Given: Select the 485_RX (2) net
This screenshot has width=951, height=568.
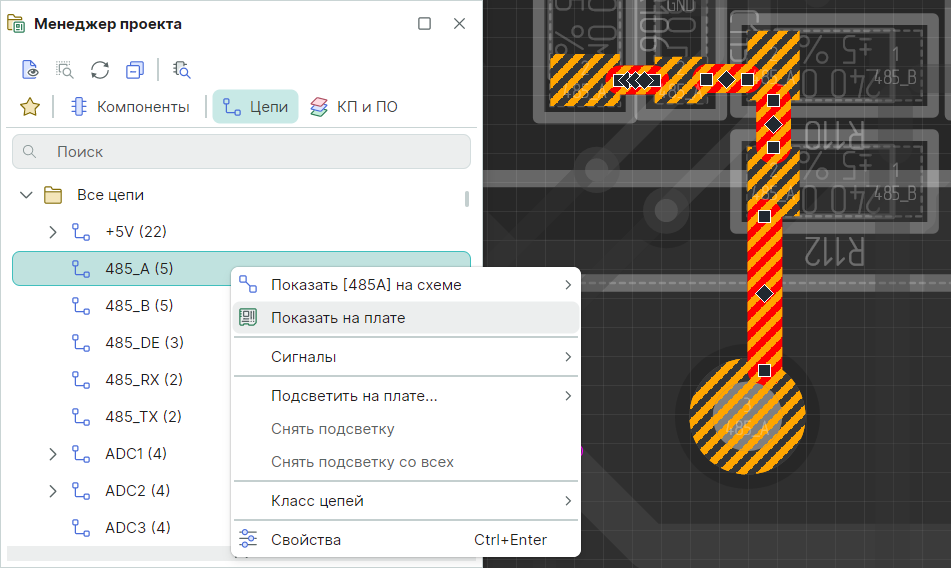Looking at the screenshot, I should tap(144, 379).
